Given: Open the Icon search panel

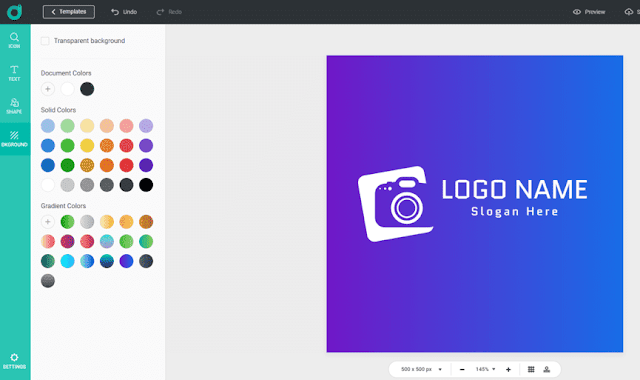Looking at the screenshot, I should tap(15, 40).
